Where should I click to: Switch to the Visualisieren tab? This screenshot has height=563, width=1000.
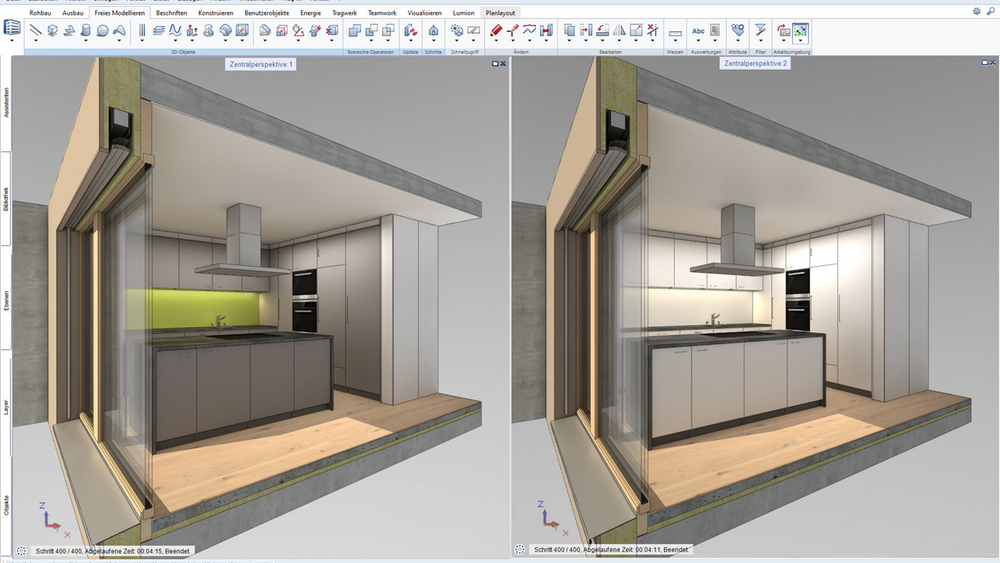coord(424,13)
